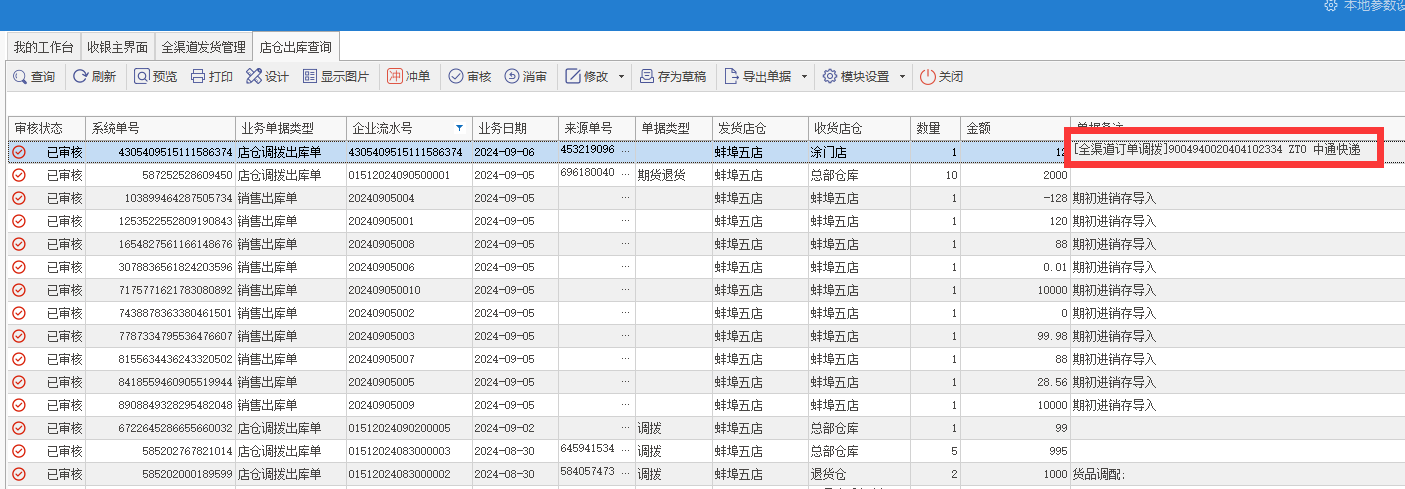Click approved status icon of row 587252528609450
Image resolution: width=1405 pixels, height=489 pixels.
[18, 175]
